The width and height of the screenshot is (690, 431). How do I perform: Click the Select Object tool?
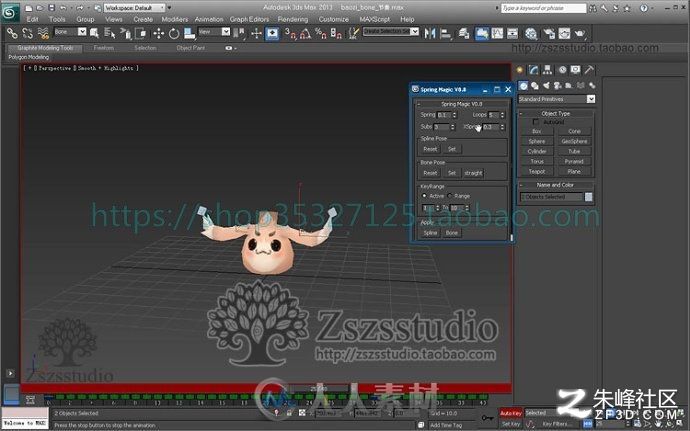[94, 33]
